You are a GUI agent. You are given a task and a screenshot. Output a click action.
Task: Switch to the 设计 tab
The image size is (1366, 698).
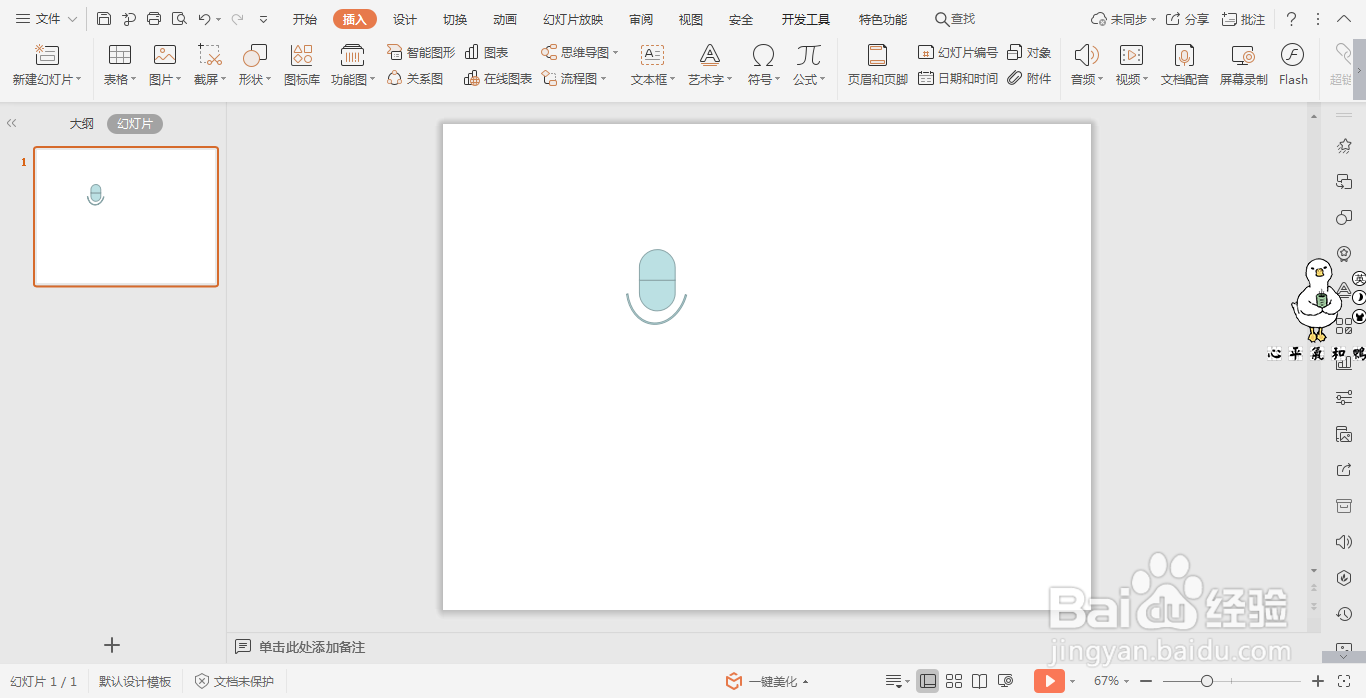click(405, 19)
